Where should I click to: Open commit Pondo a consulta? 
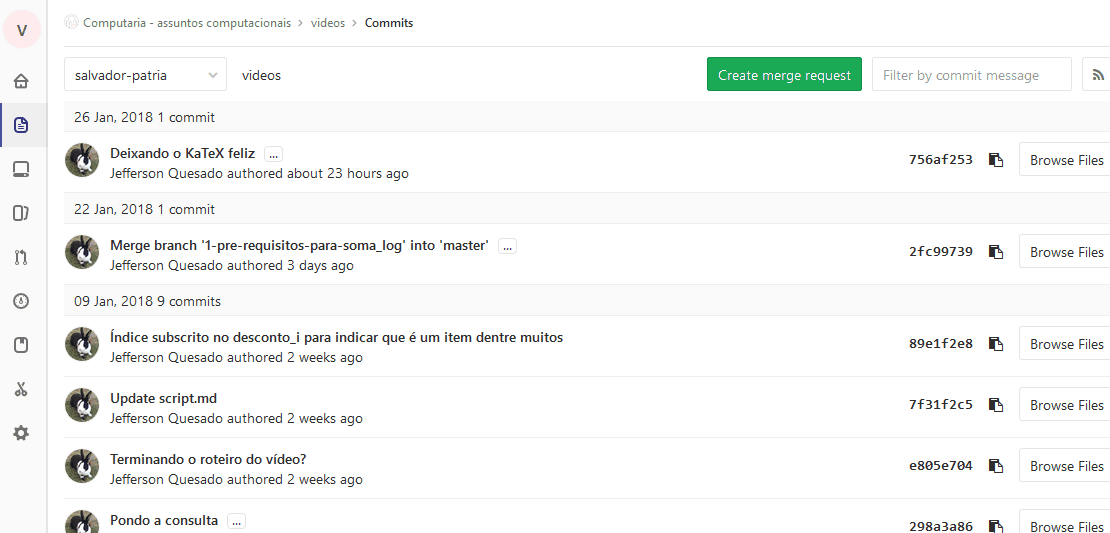pos(164,520)
